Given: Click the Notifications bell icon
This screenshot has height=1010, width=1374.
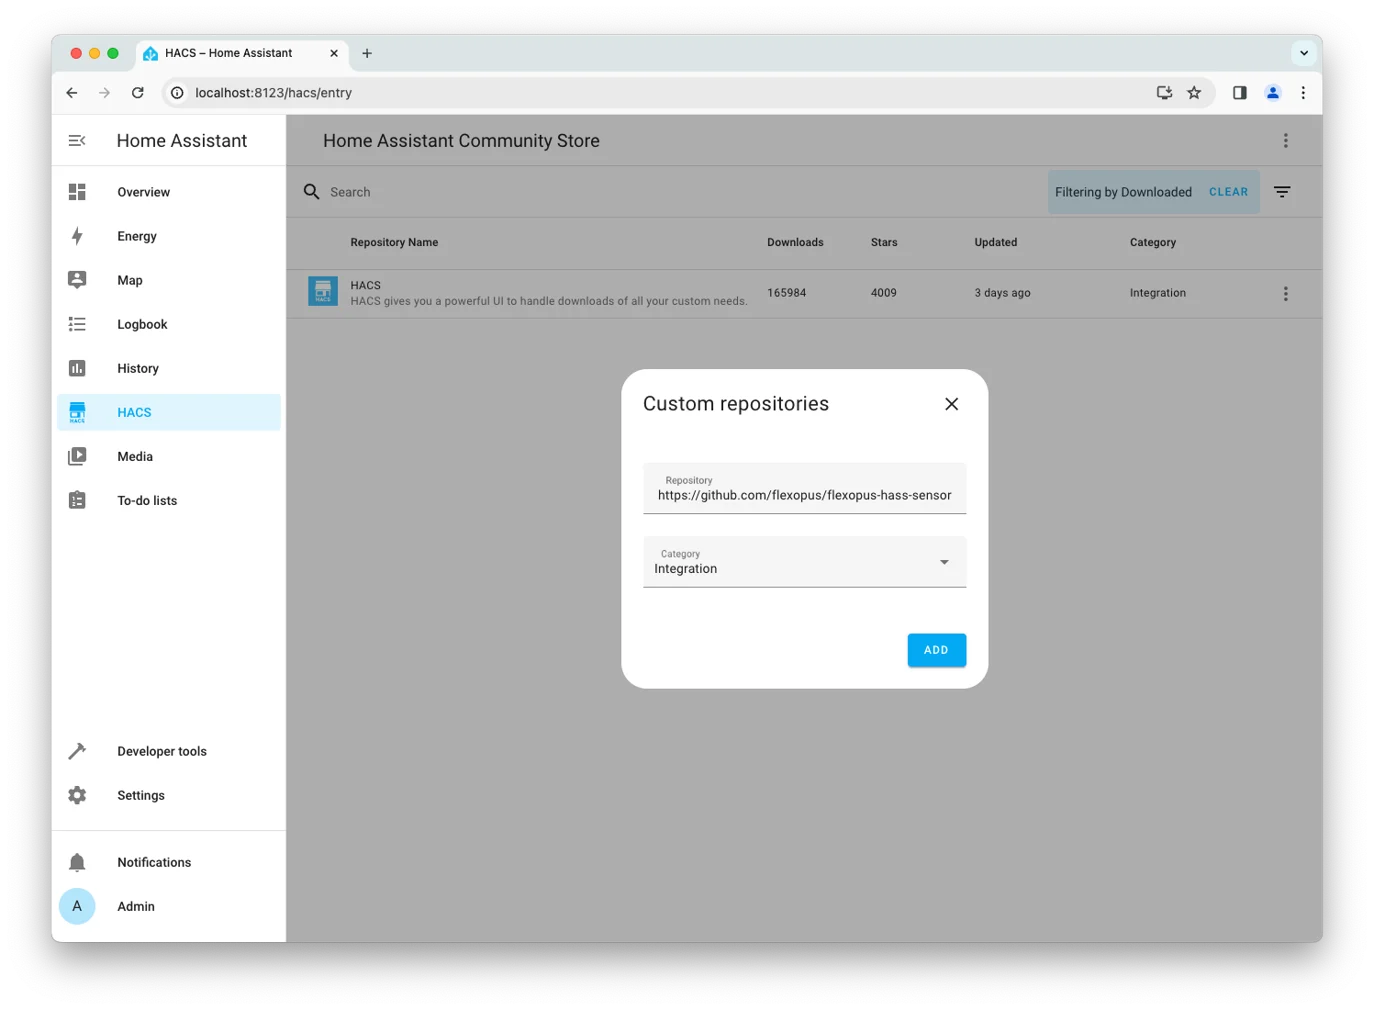Looking at the screenshot, I should [x=77, y=862].
